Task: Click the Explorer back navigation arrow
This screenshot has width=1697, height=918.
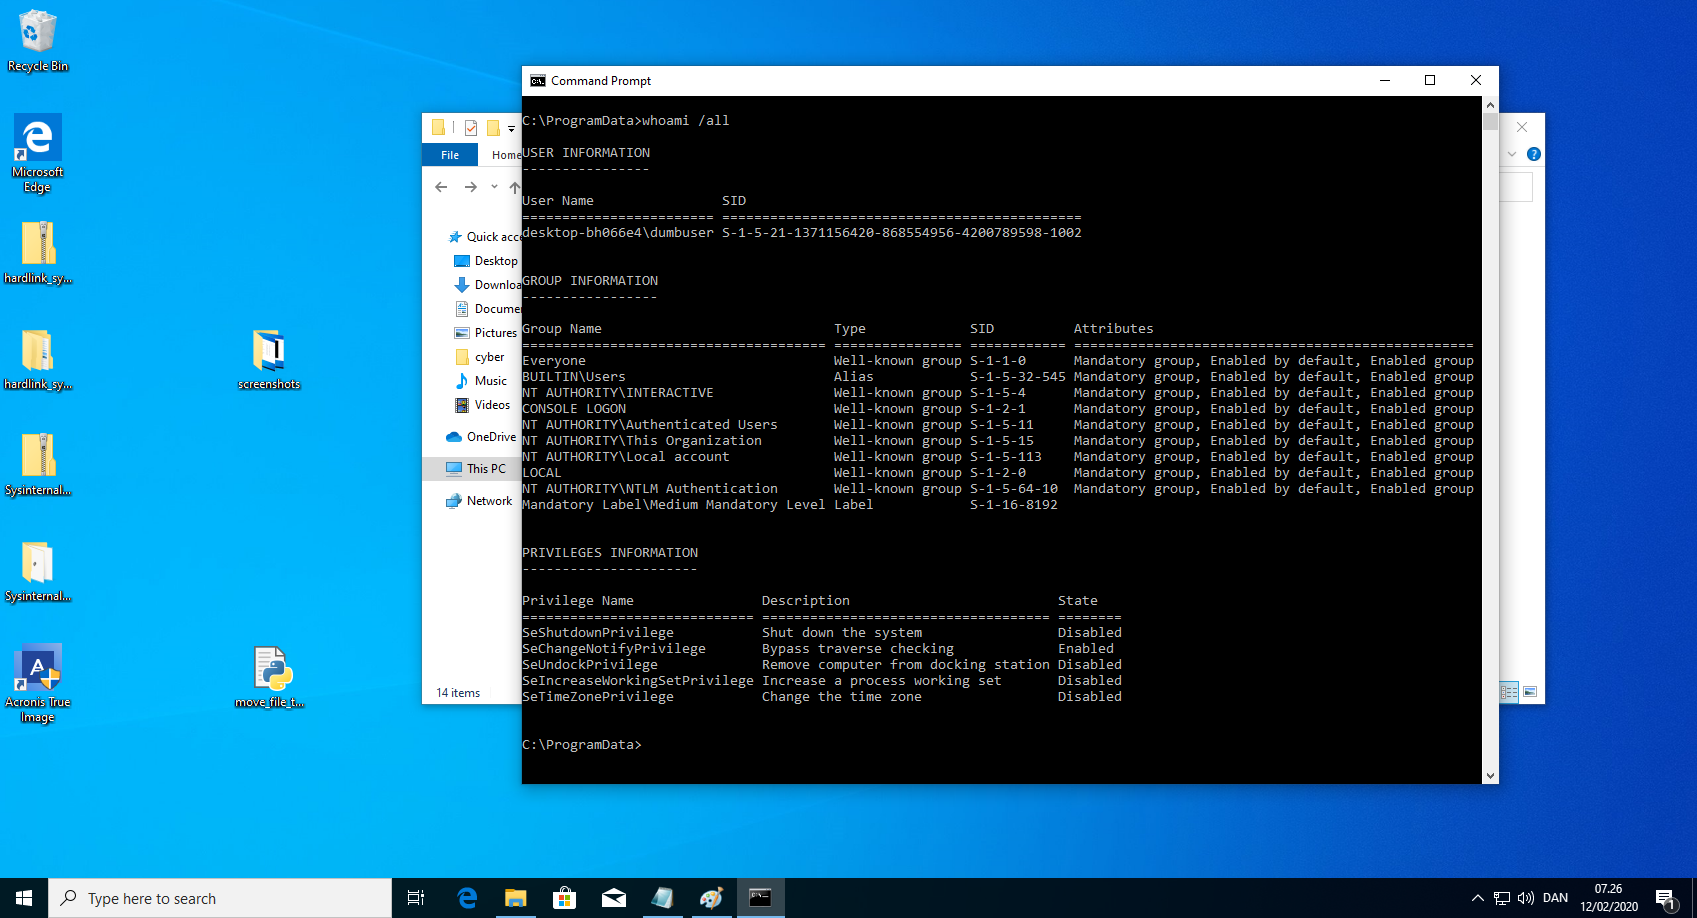Action: [x=441, y=187]
